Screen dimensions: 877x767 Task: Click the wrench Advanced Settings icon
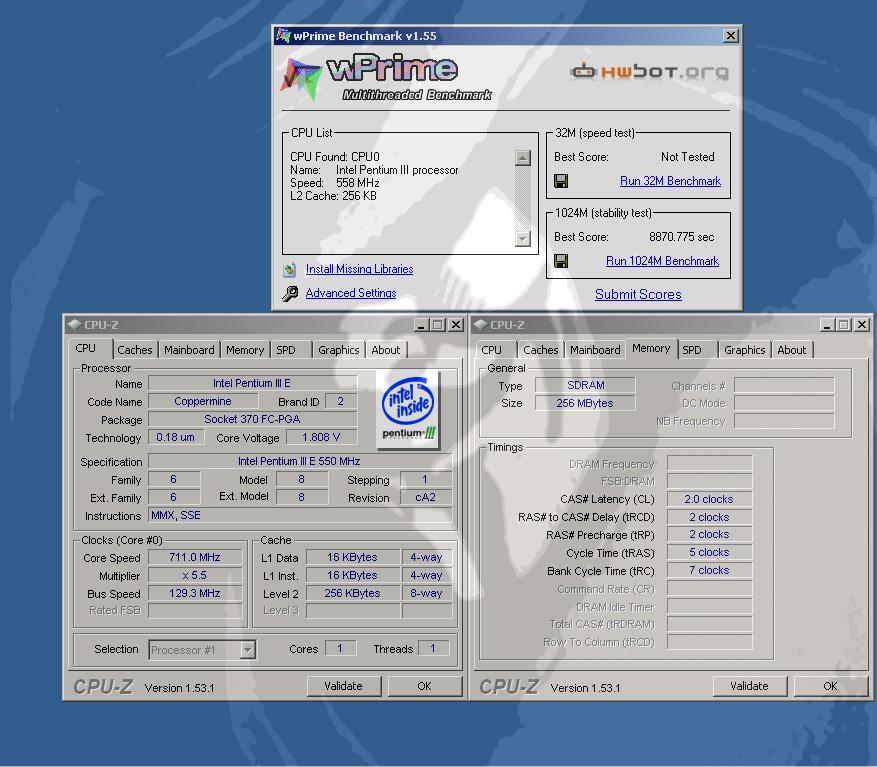pyautogui.click(x=290, y=293)
